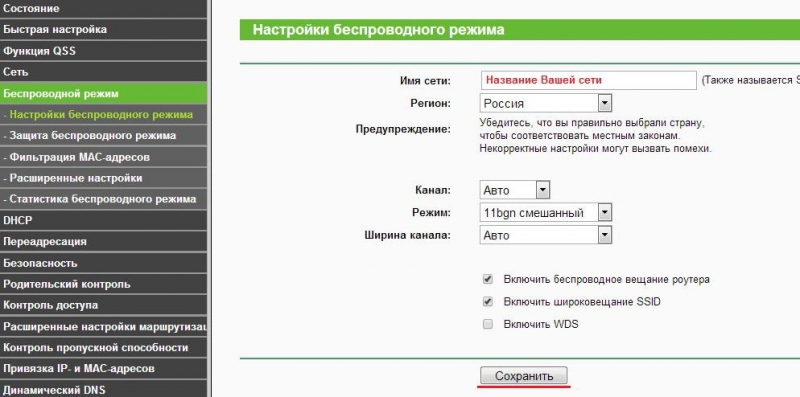Toggle Включить широковещание SSID checkbox
Screen dimensions: 800x397
point(488,302)
